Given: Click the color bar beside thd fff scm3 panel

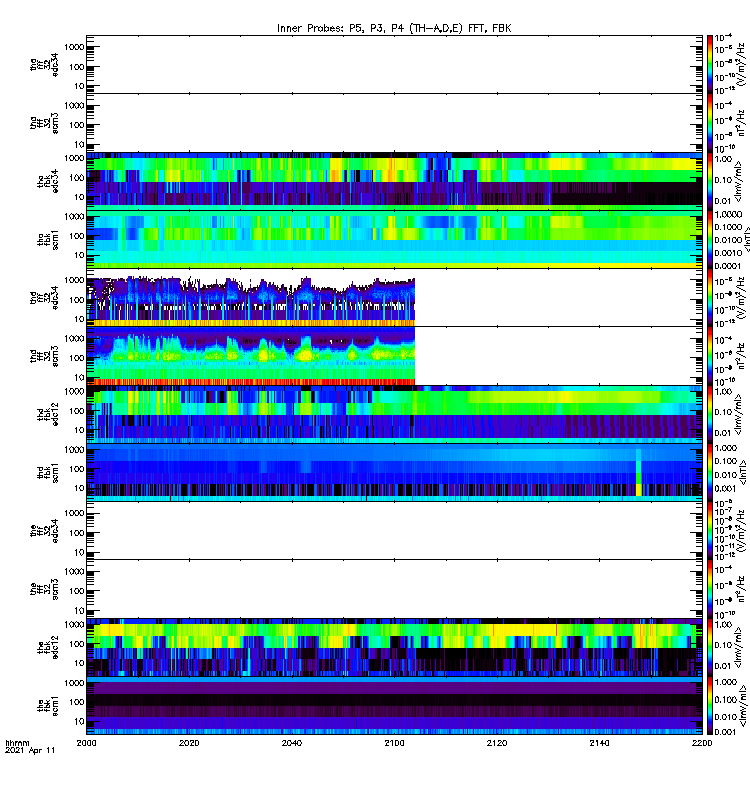Looking at the screenshot, I should (x=709, y=356).
